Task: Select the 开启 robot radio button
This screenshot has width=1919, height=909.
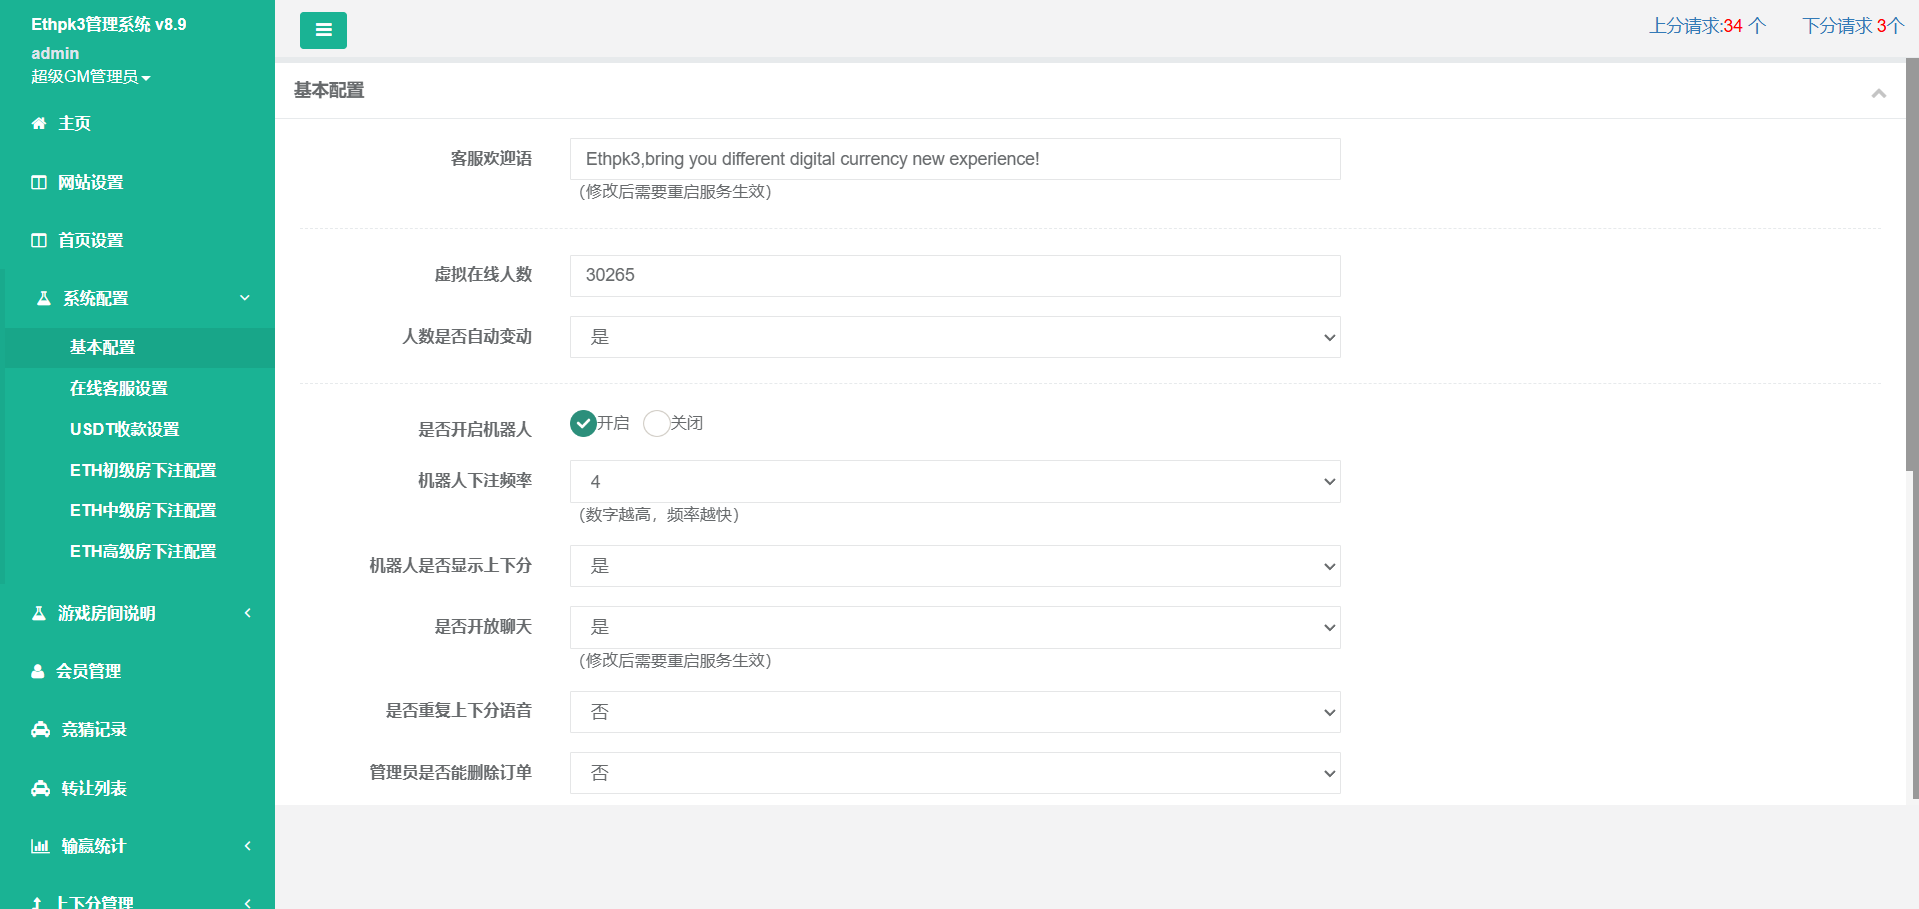Action: 584,424
